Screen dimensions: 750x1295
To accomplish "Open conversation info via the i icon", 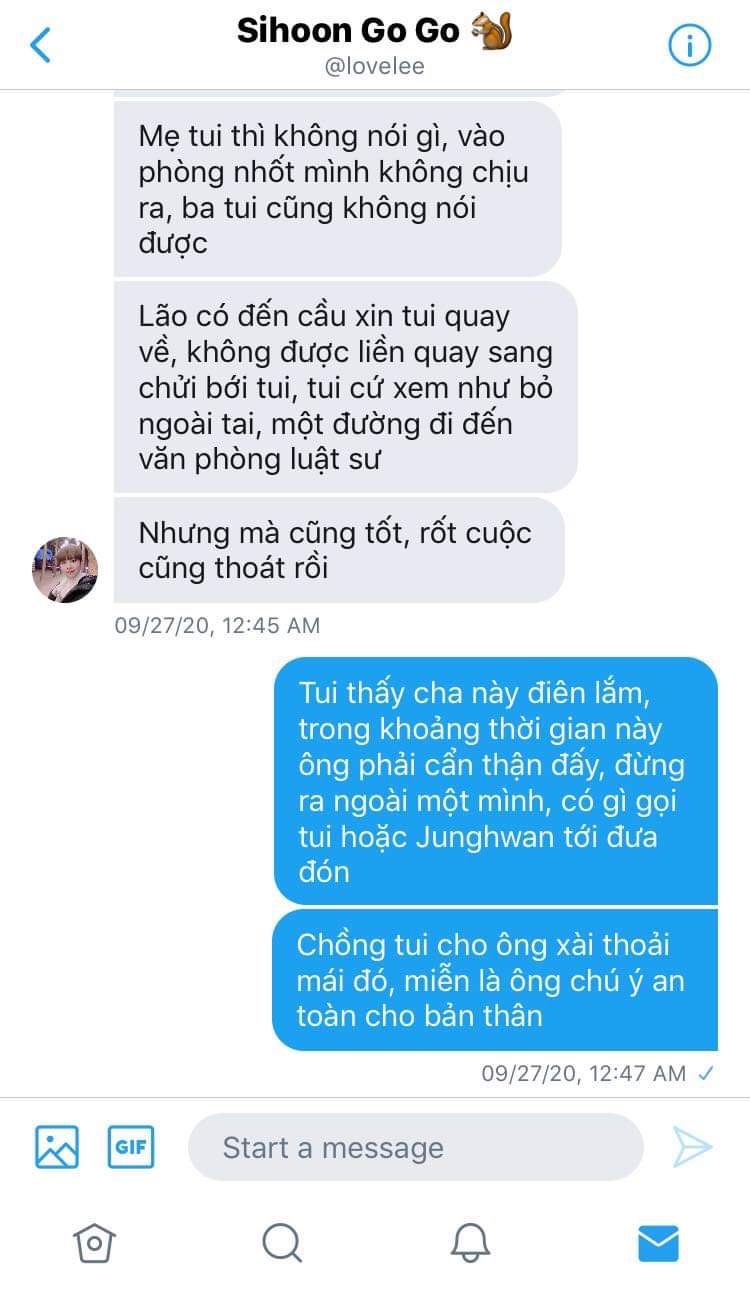I will pyautogui.click(x=689, y=45).
